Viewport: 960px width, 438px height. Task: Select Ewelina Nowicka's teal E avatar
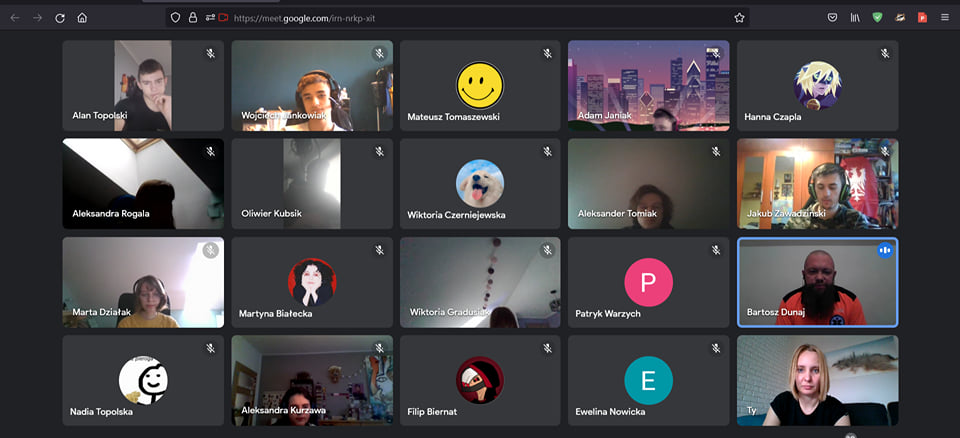(x=648, y=380)
